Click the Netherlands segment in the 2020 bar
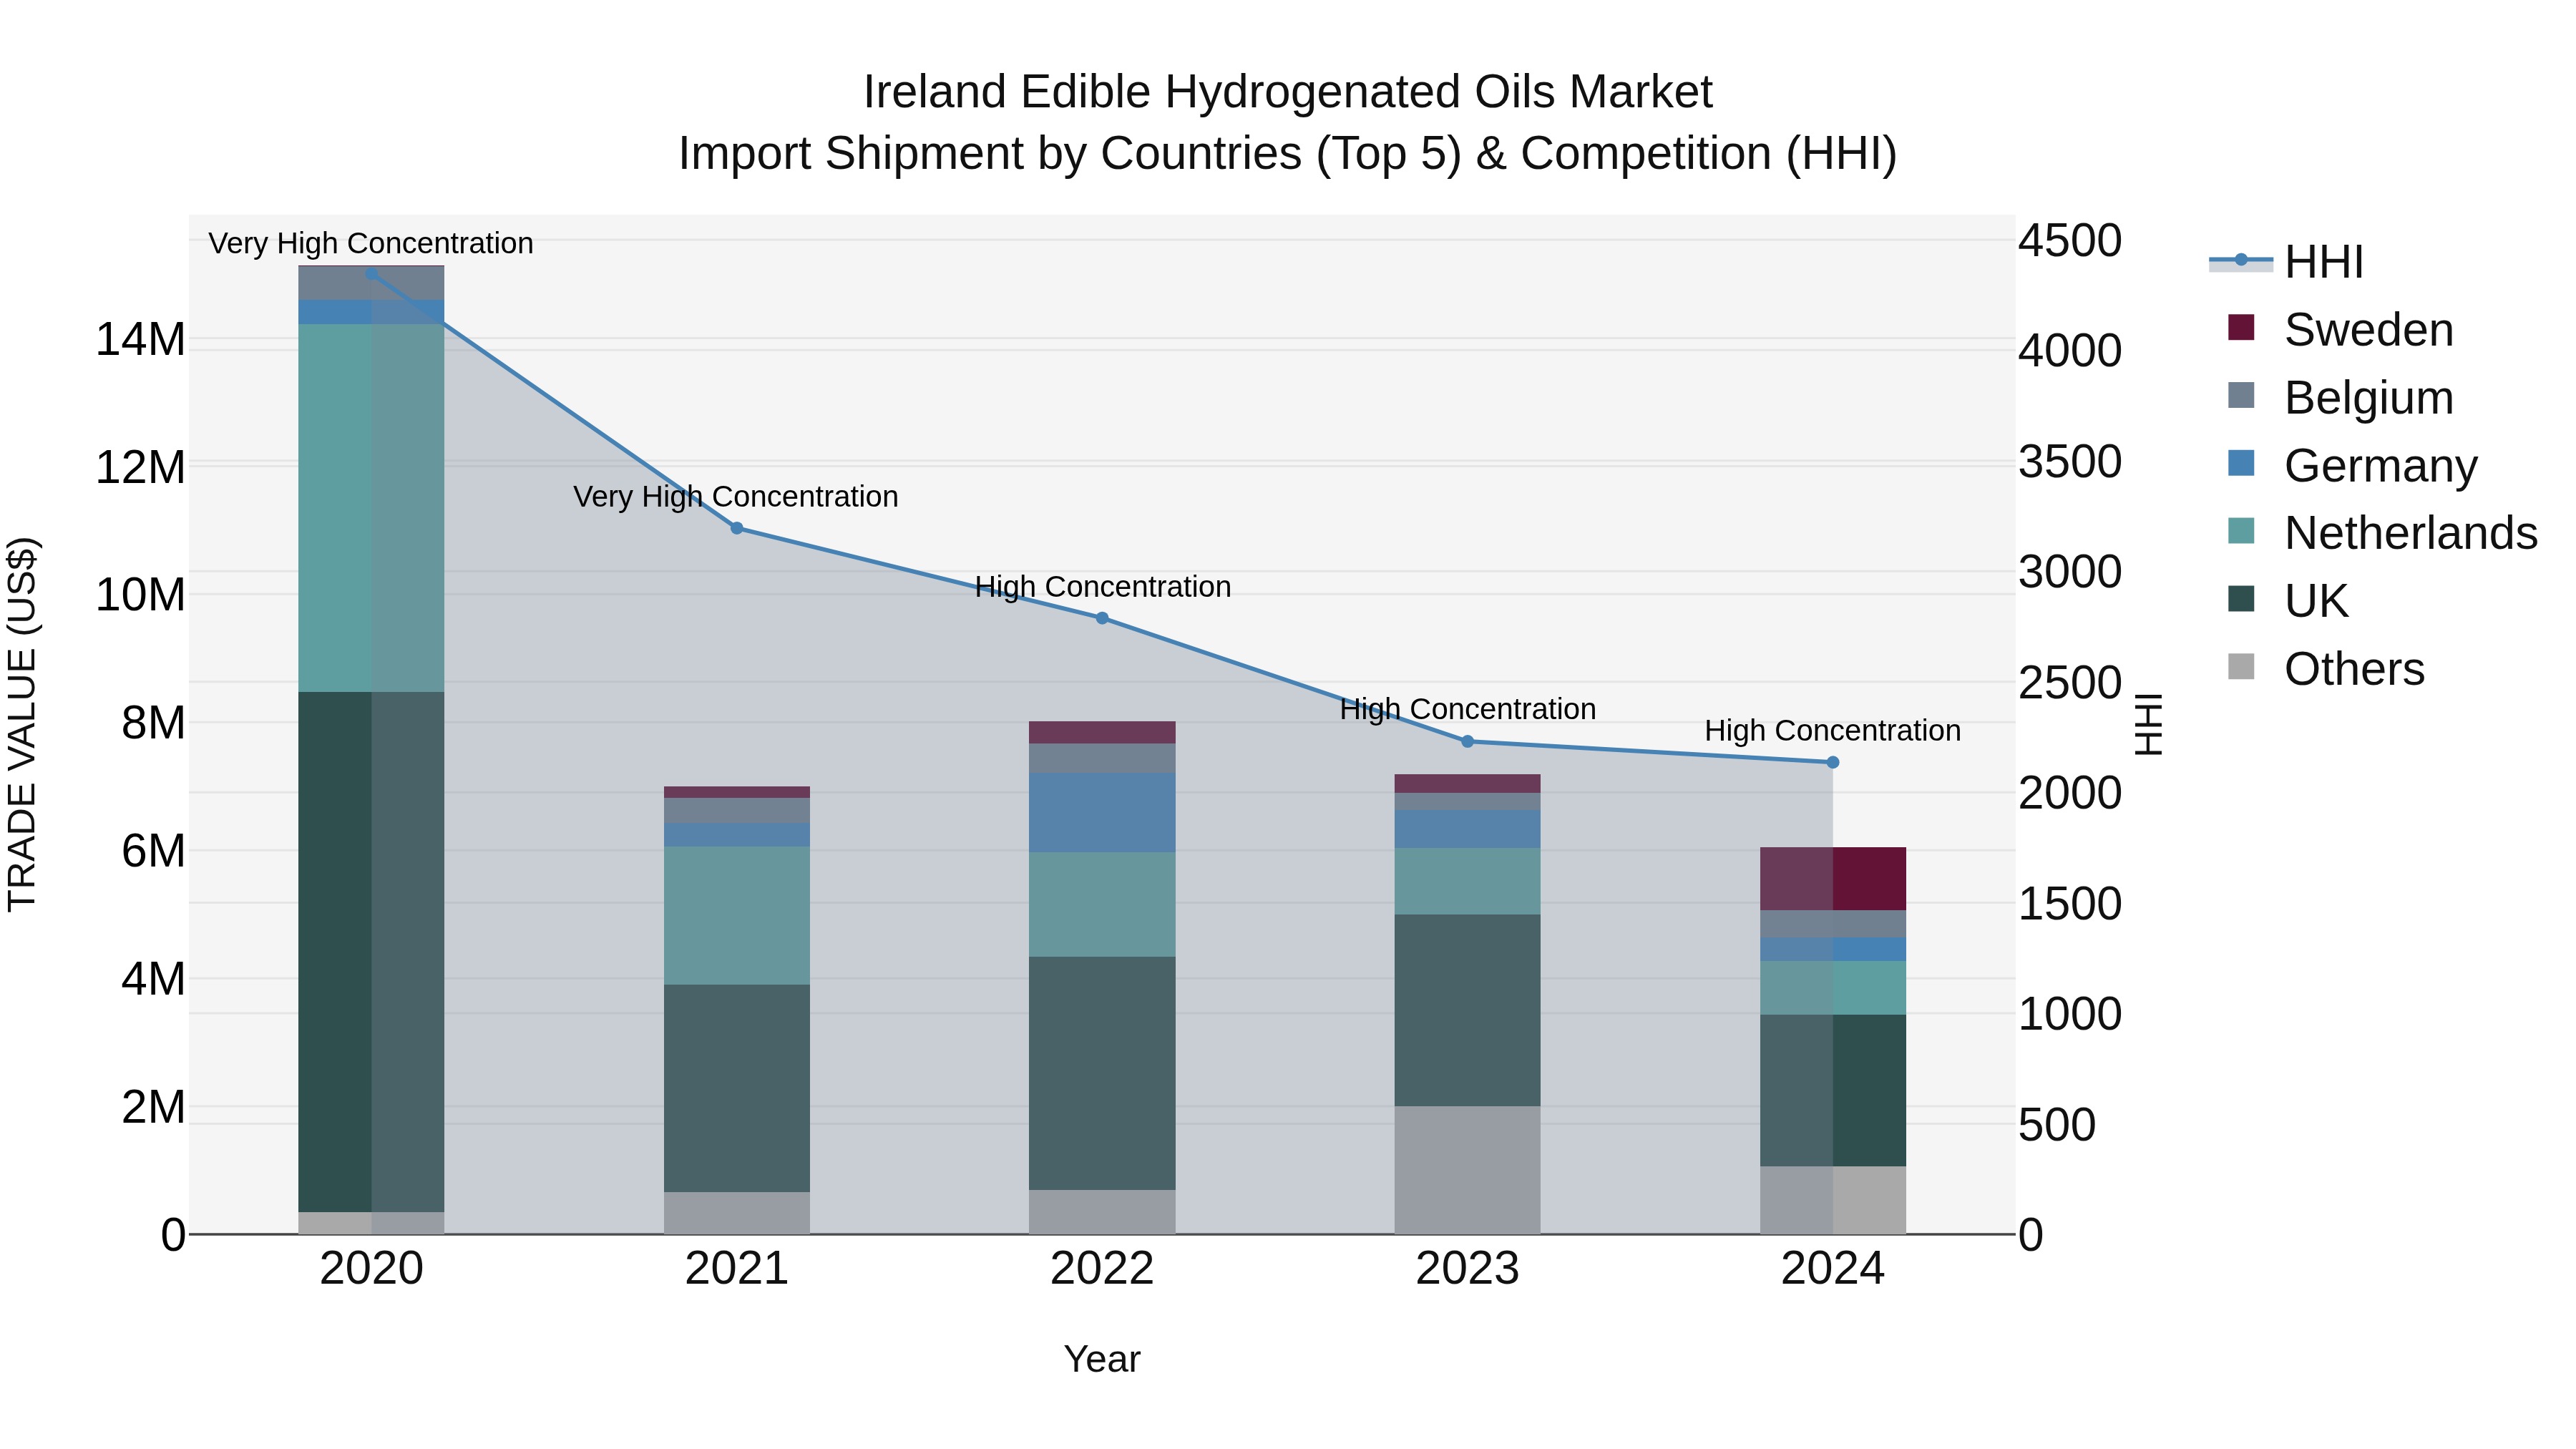The width and height of the screenshot is (2576, 1449). tap(372, 508)
